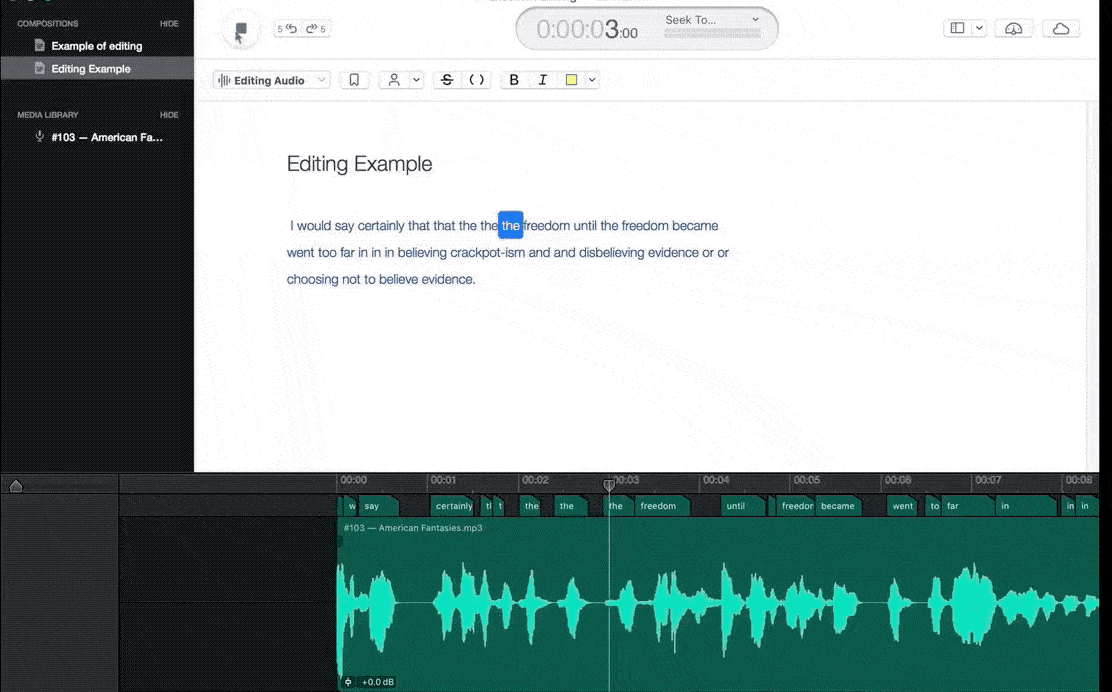The height and width of the screenshot is (692, 1112).
Task: Select the Example of editing composition
Action: [x=96, y=46]
